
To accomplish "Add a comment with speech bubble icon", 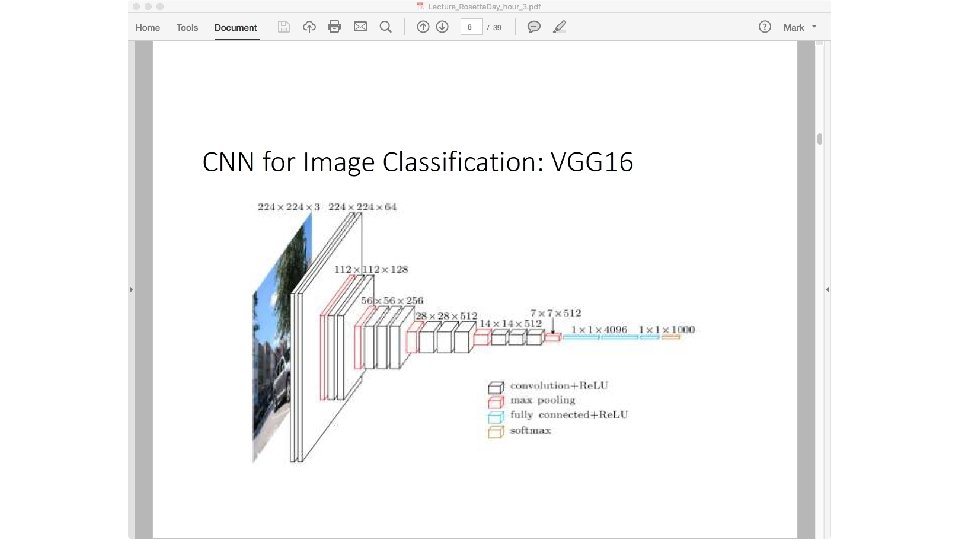I will click(x=534, y=27).
